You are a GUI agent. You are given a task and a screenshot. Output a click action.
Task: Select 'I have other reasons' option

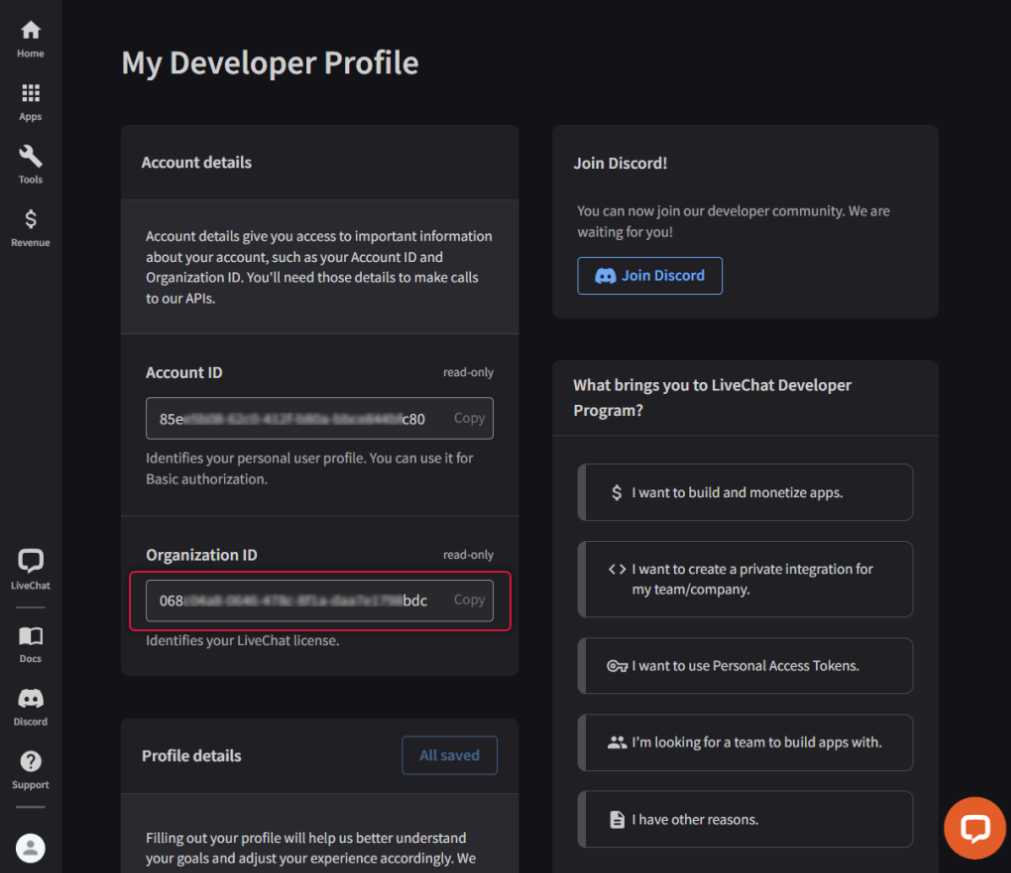(x=745, y=820)
